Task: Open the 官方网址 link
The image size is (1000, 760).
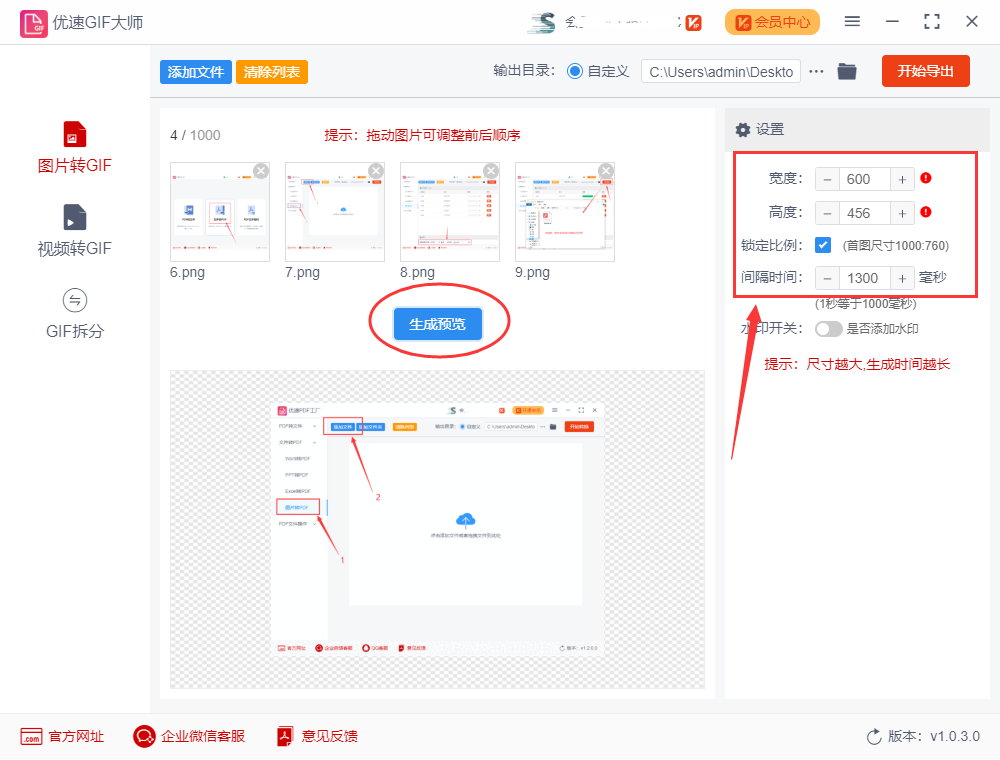Action: pos(62,736)
